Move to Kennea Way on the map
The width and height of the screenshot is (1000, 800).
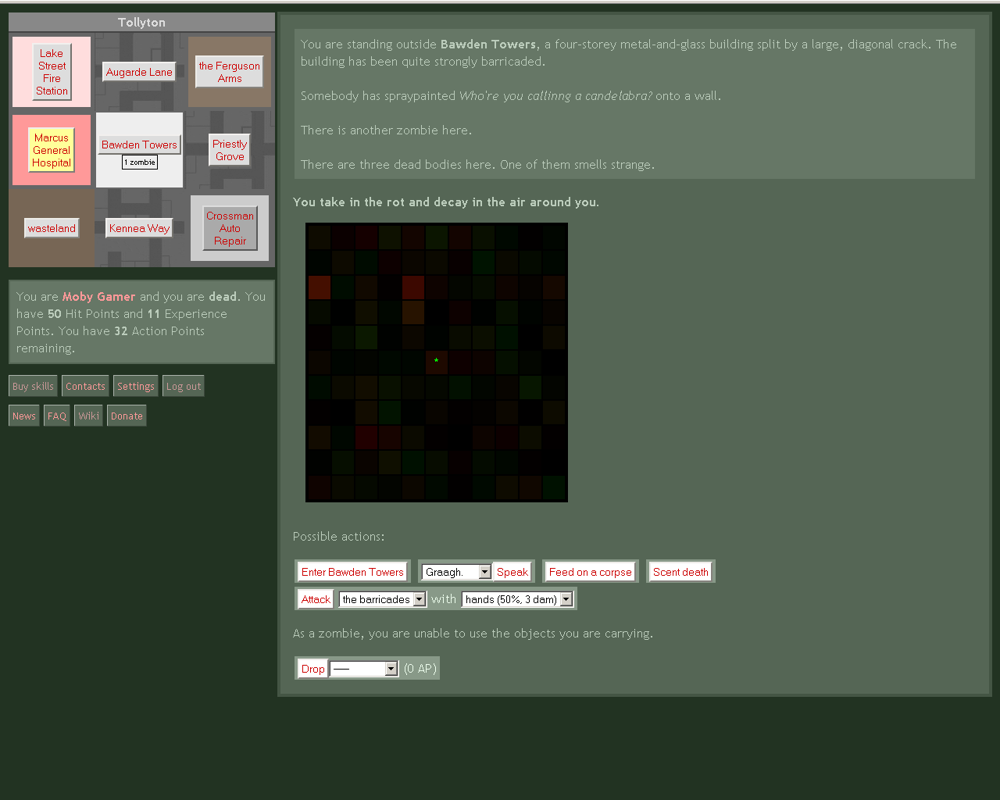(x=139, y=228)
